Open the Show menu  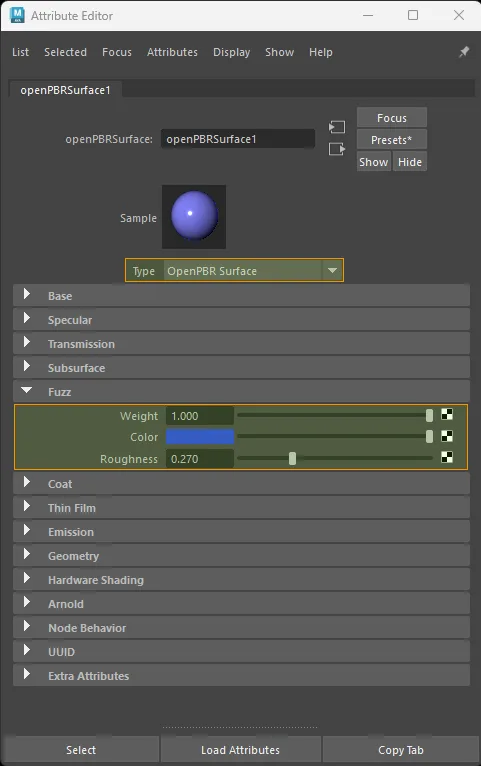coord(279,52)
